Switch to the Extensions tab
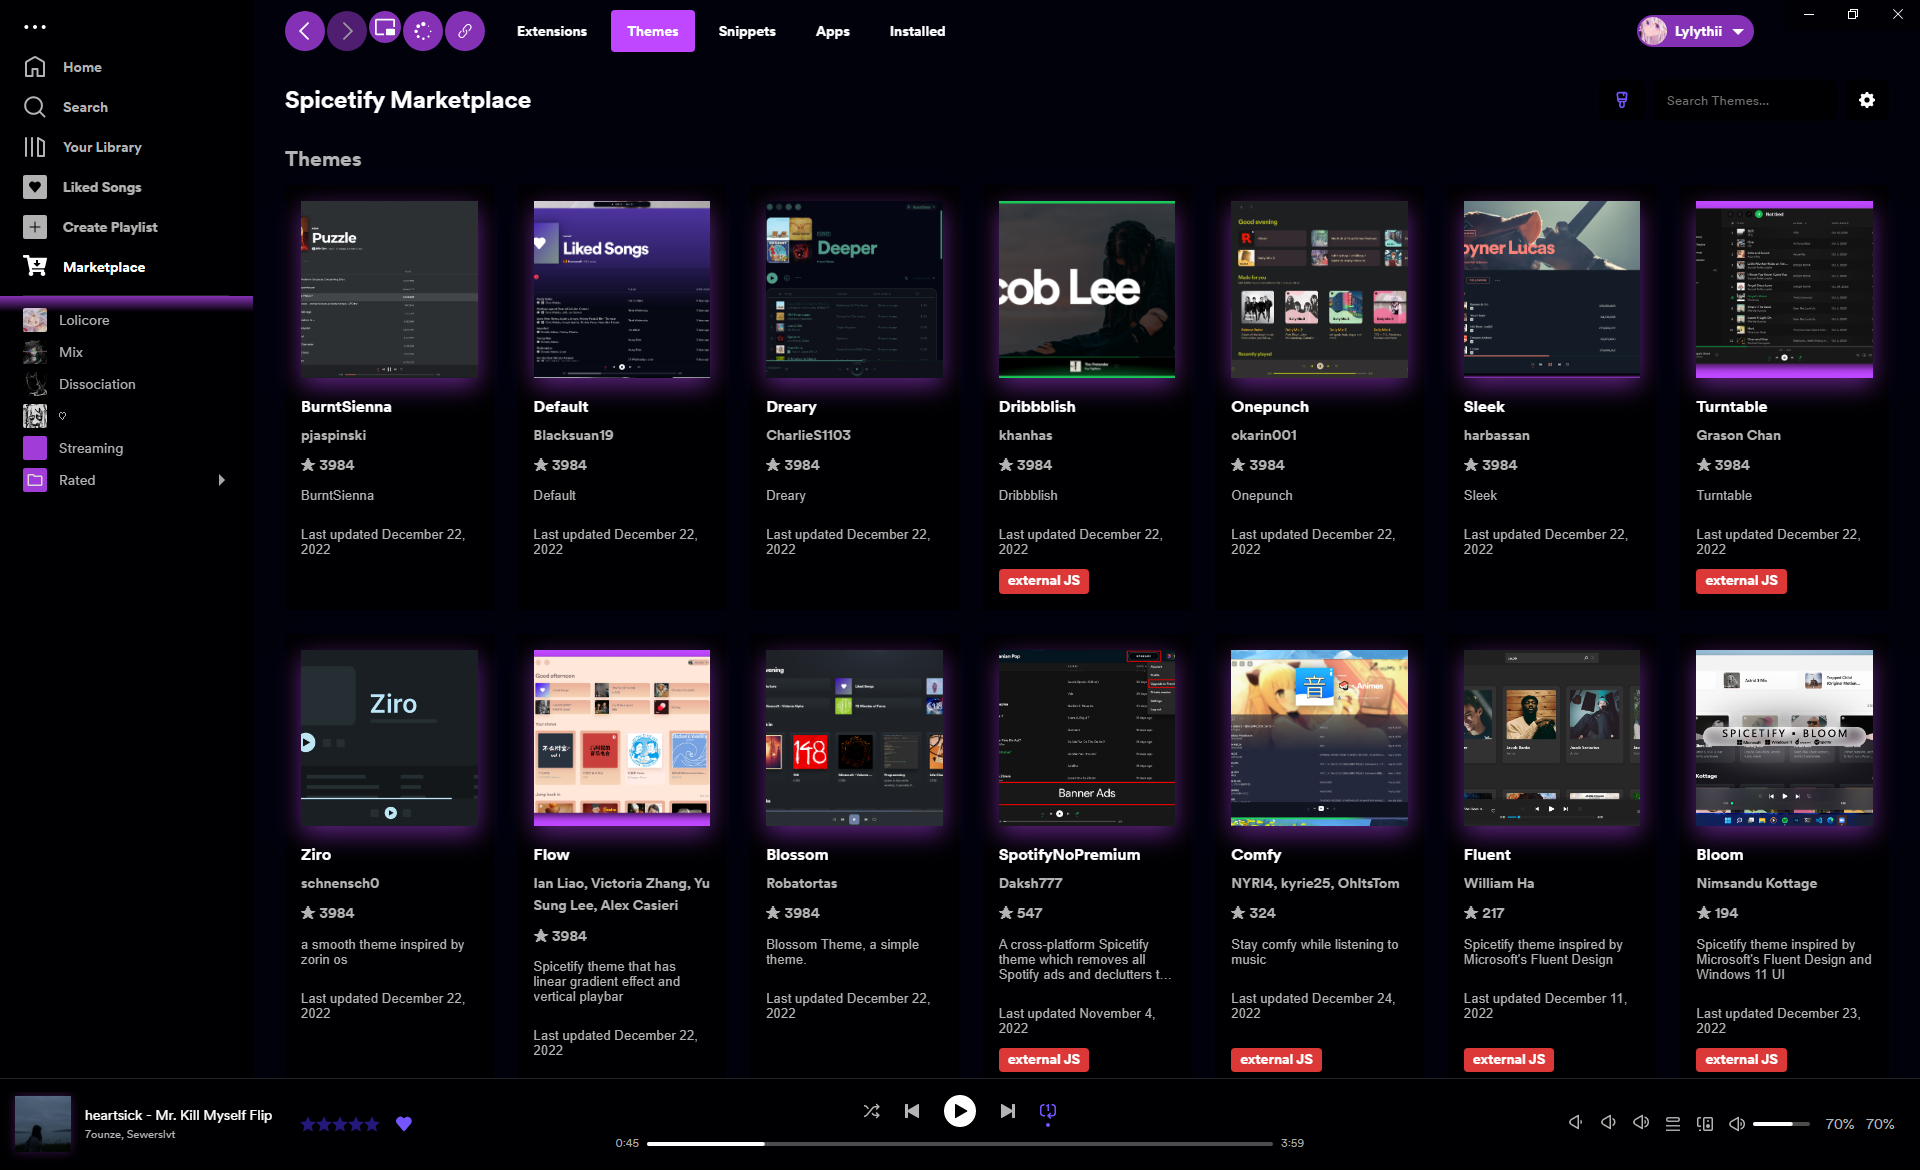1920x1170 pixels. pyautogui.click(x=552, y=31)
